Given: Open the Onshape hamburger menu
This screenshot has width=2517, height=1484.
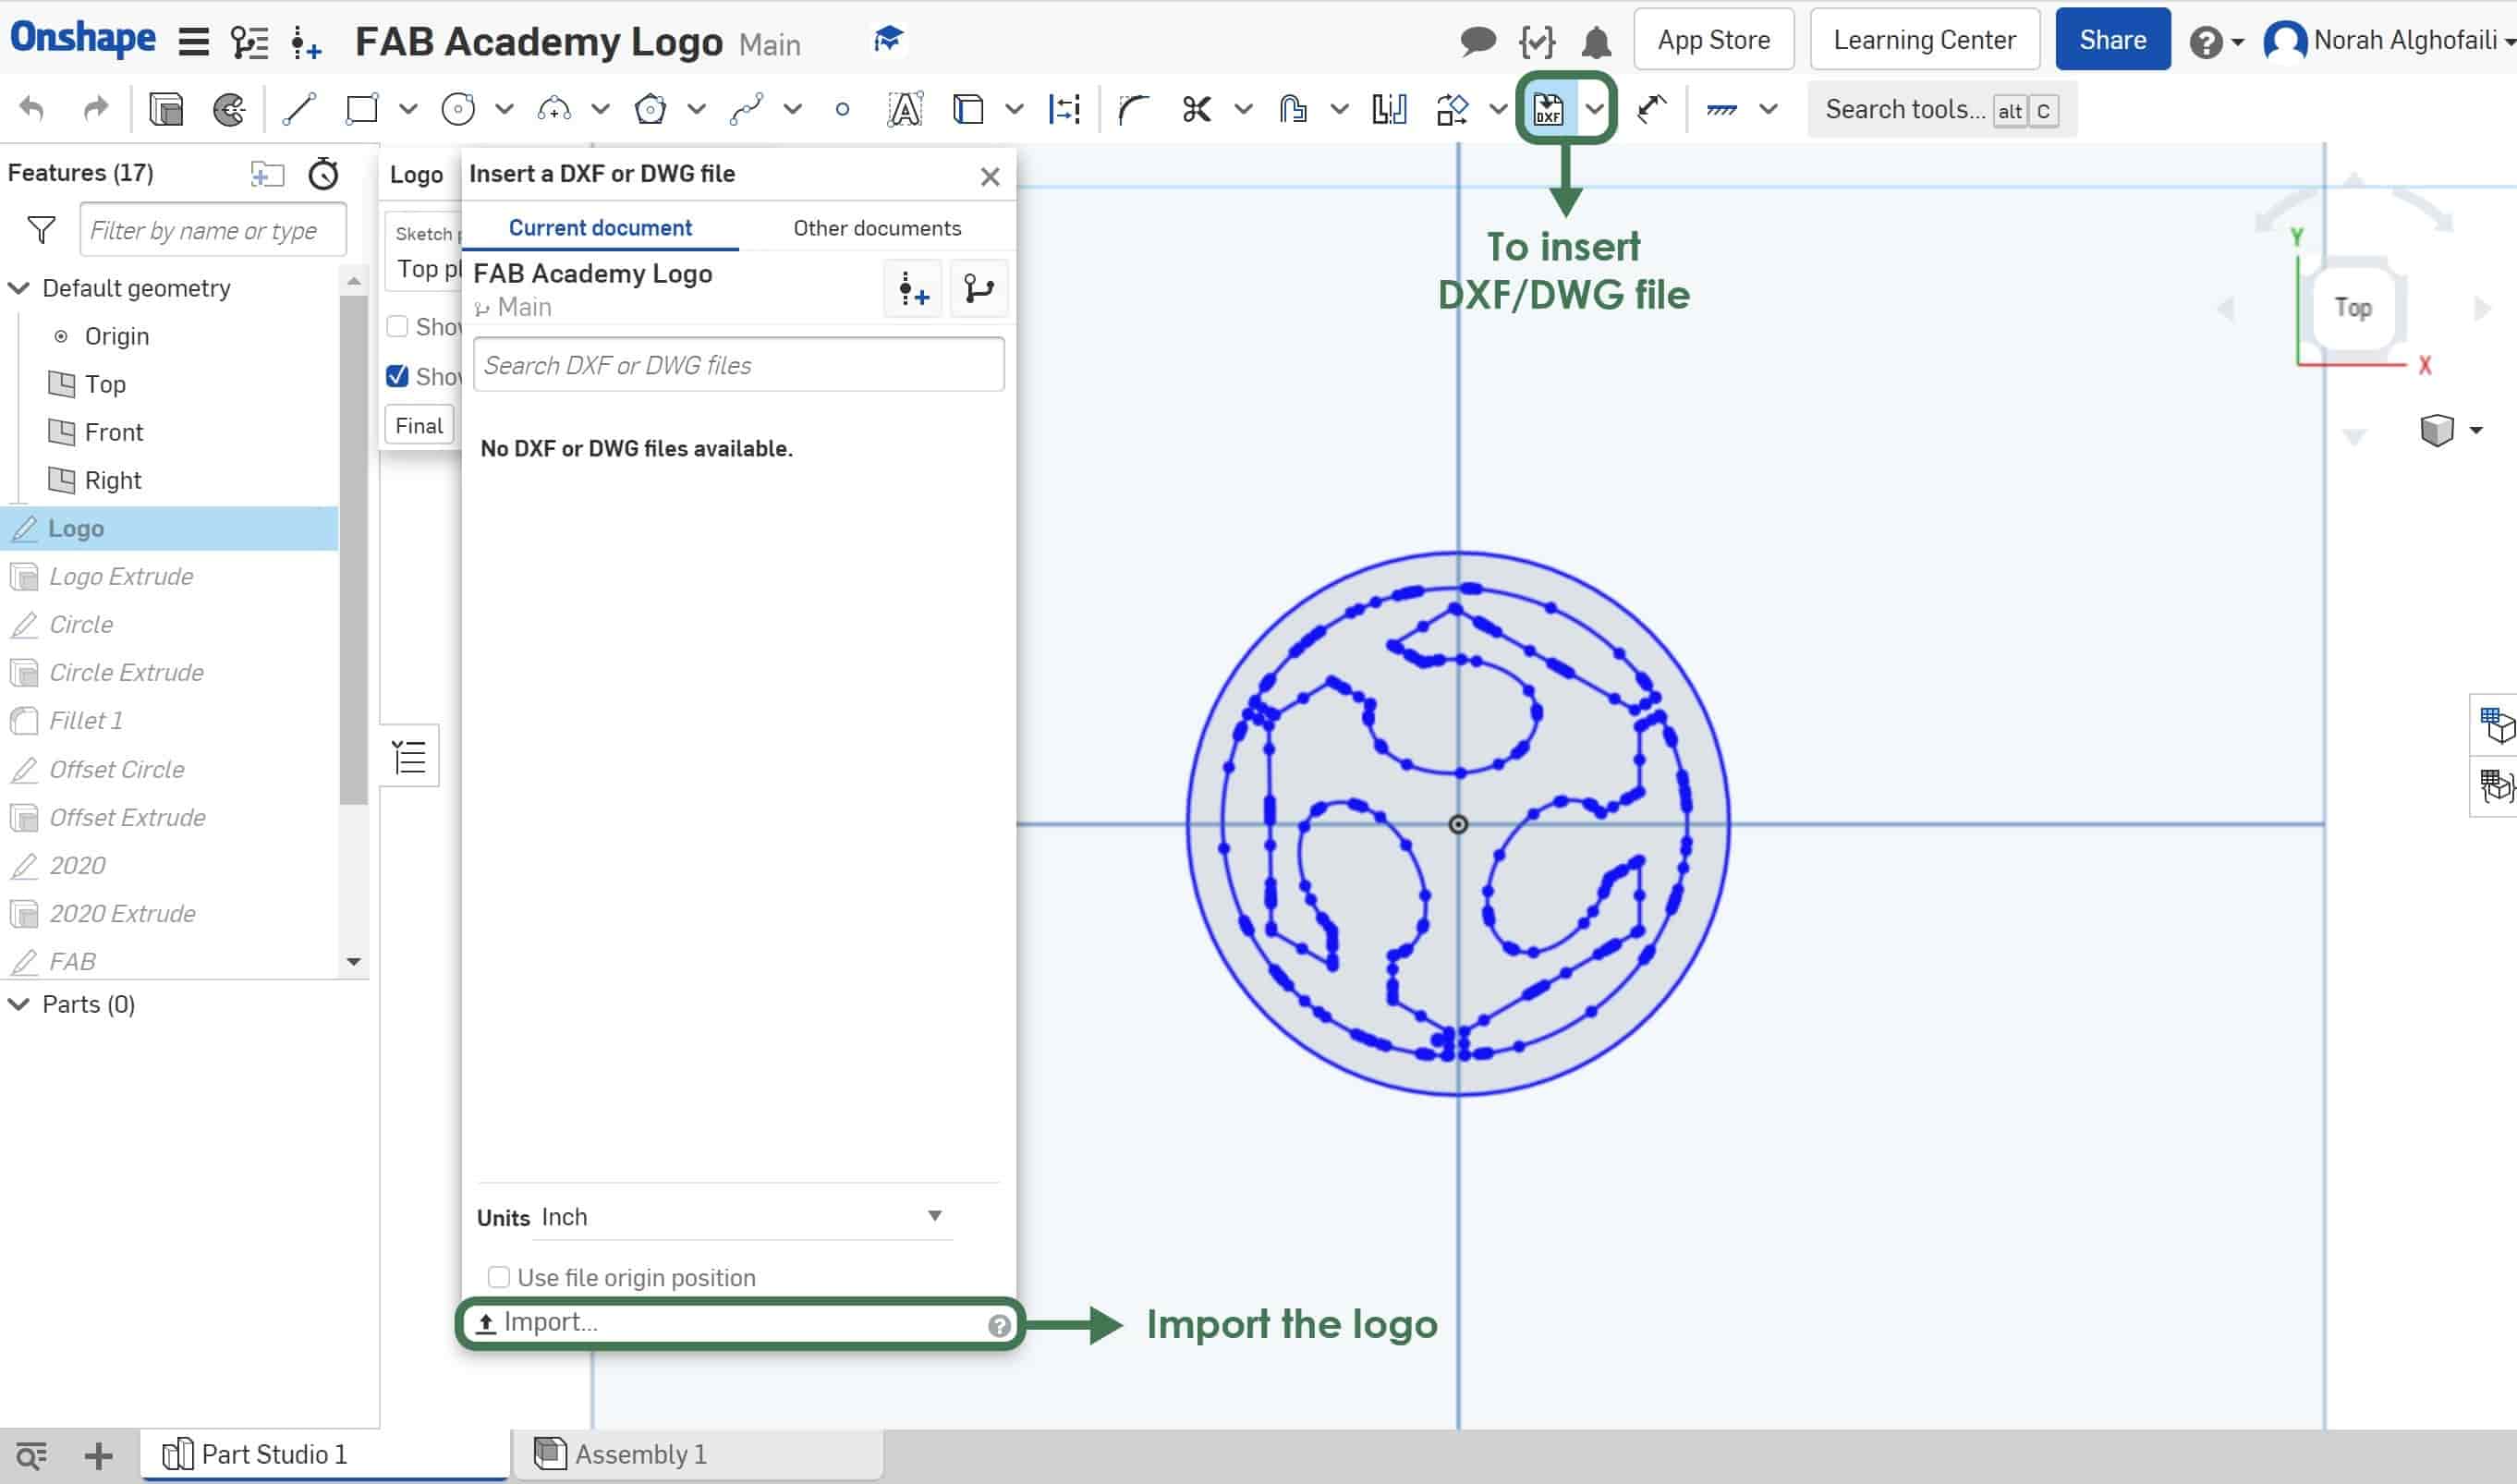Looking at the screenshot, I should pyautogui.click(x=193, y=41).
